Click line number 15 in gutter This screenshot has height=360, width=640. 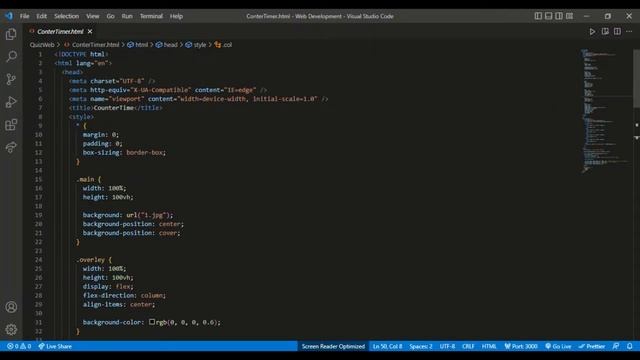click(38, 179)
